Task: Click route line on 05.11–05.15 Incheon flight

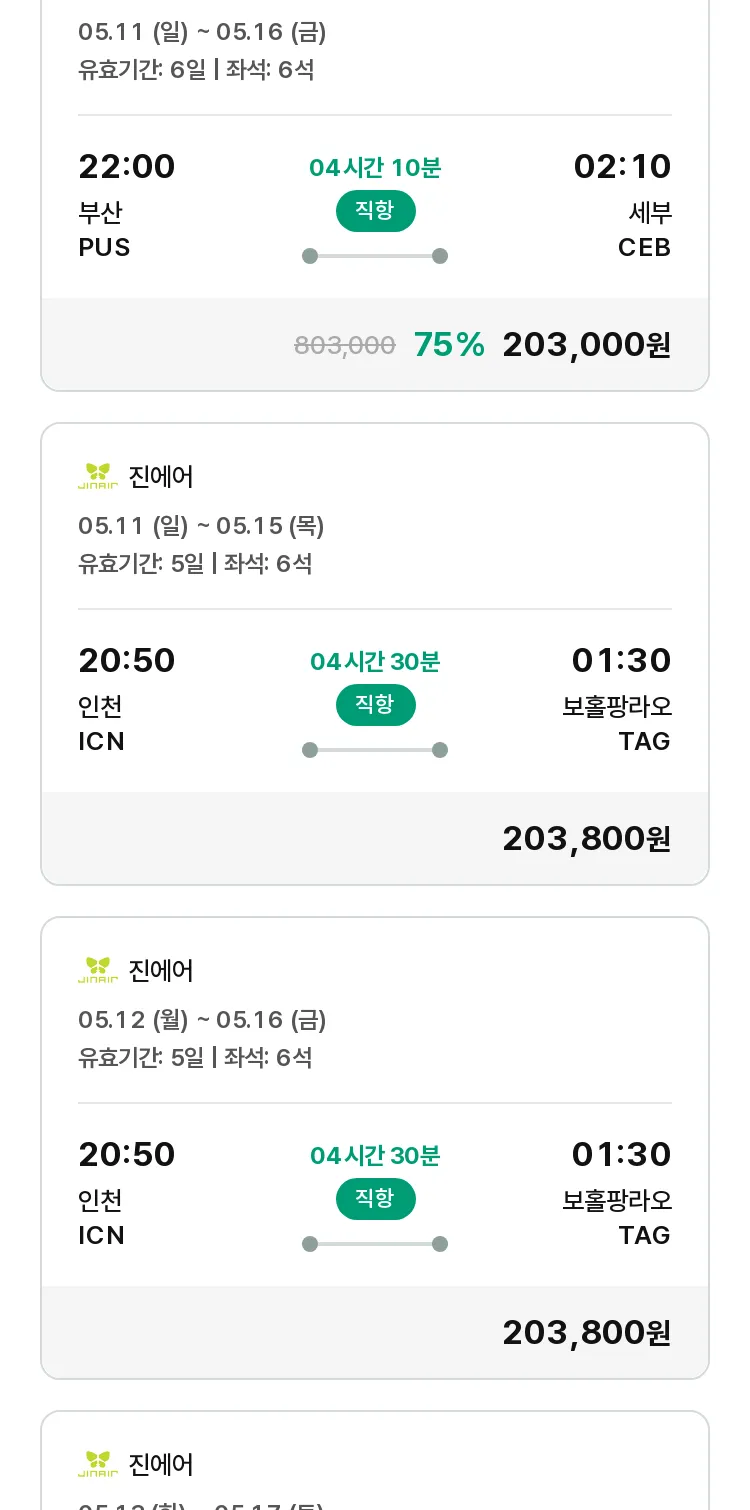Action: [x=375, y=750]
